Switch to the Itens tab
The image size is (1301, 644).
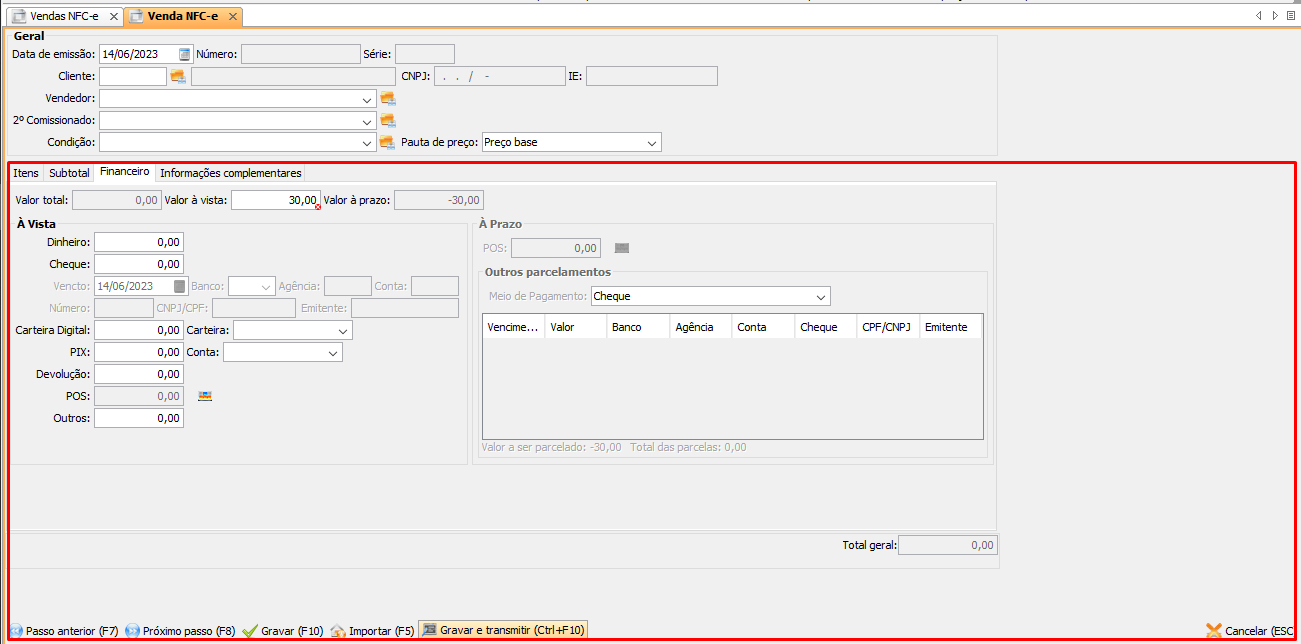click(26, 173)
